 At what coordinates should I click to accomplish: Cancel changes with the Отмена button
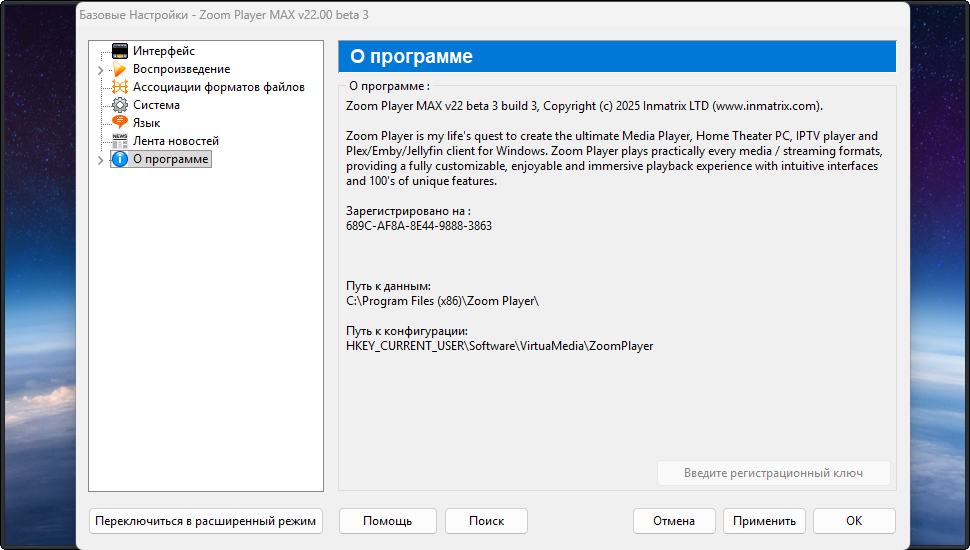pyautogui.click(x=674, y=521)
